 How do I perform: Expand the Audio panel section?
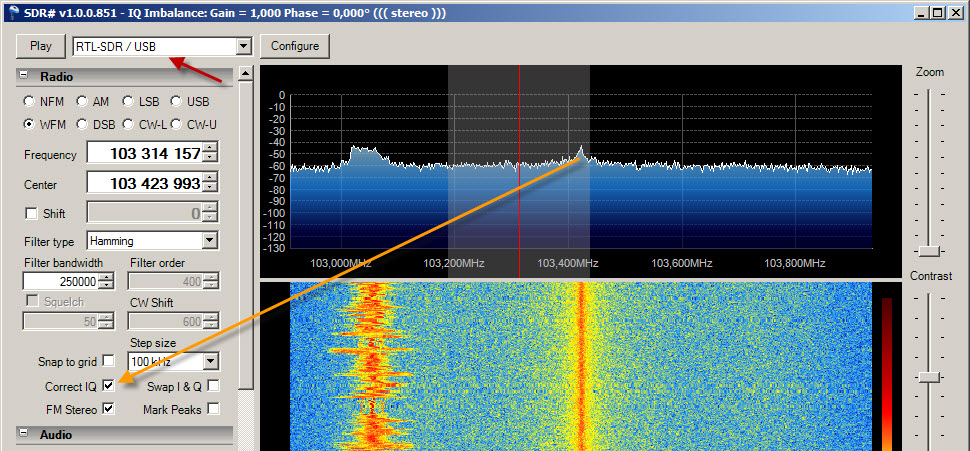pyautogui.click(x=24, y=435)
